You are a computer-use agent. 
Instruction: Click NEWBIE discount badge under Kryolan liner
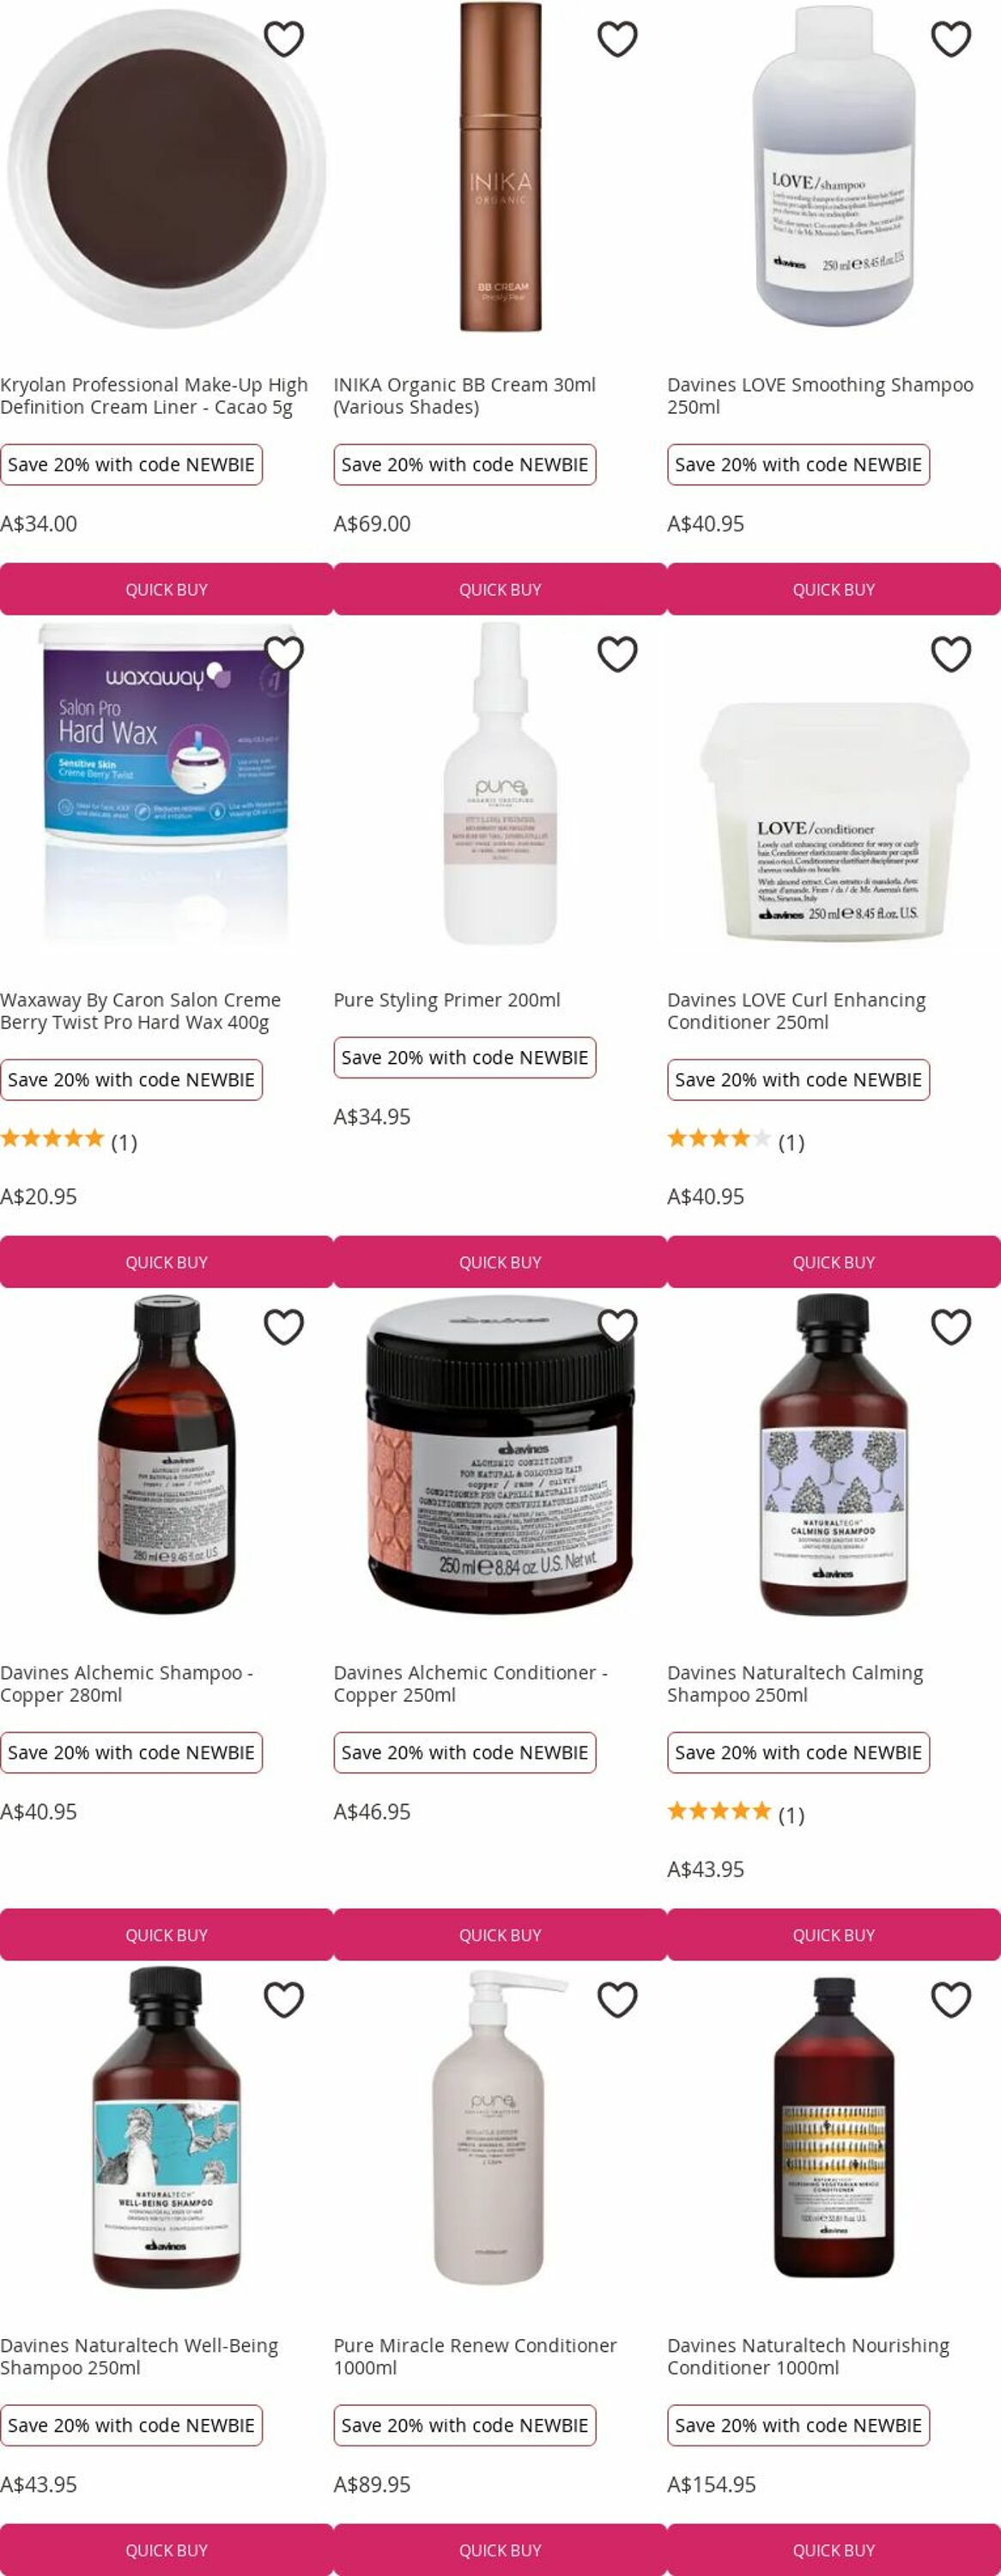131,465
